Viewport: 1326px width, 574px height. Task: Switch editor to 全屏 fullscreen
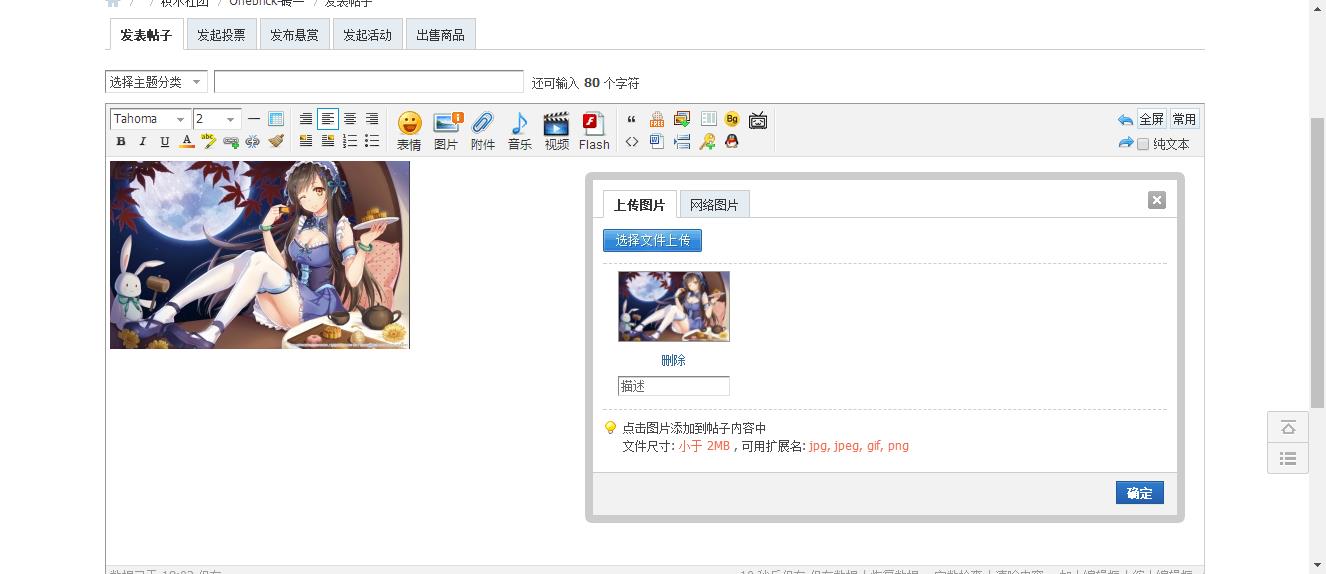1152,119
